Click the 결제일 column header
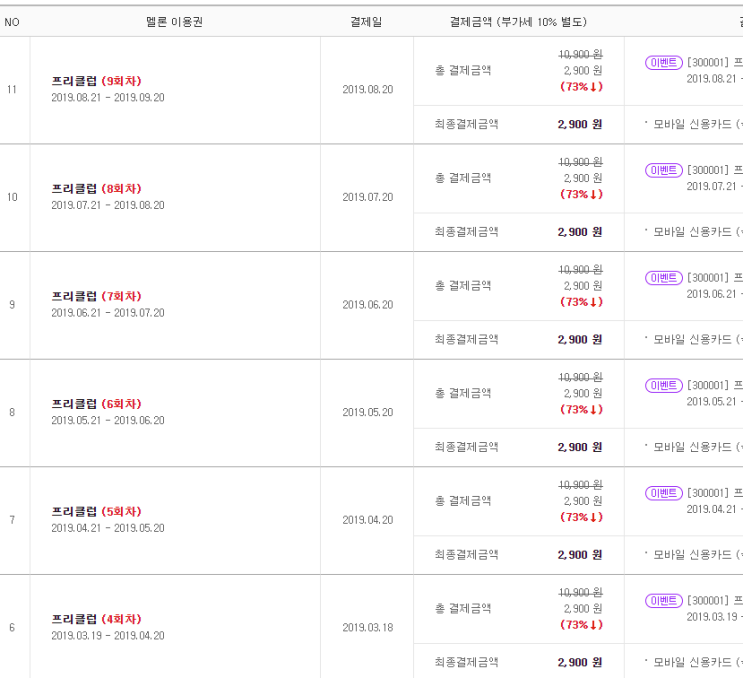 tap(366, 22)
